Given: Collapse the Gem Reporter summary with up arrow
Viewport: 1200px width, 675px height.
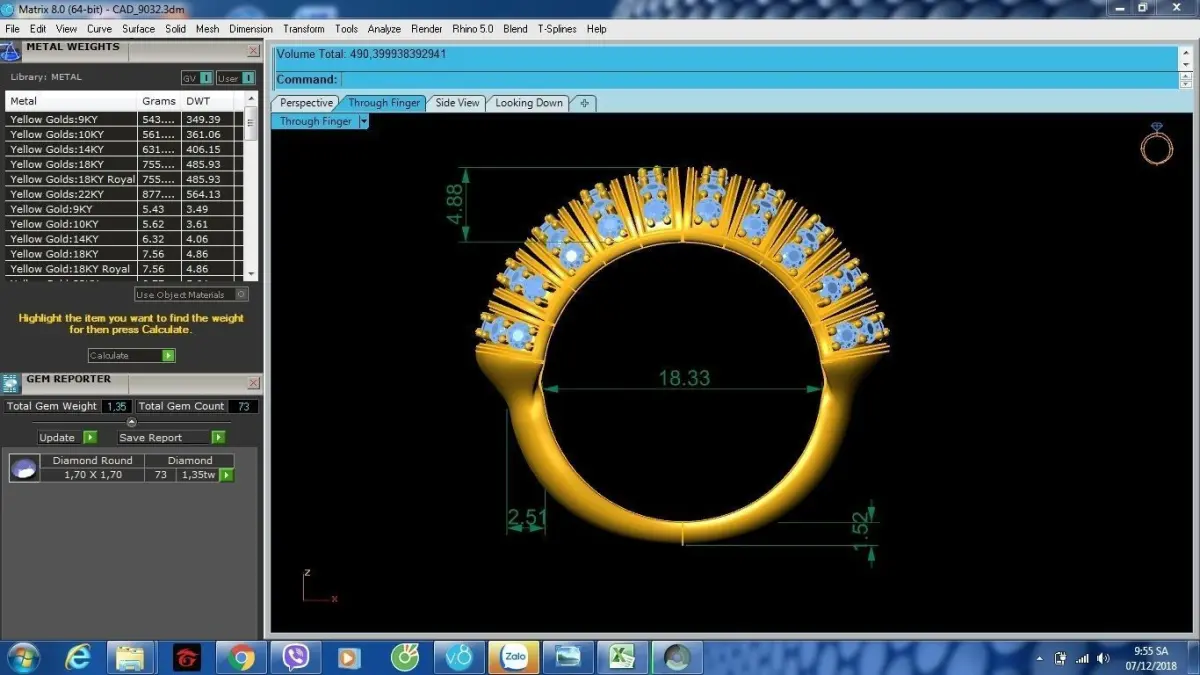Looking at the screenshot, I should [x=131, y=422].
